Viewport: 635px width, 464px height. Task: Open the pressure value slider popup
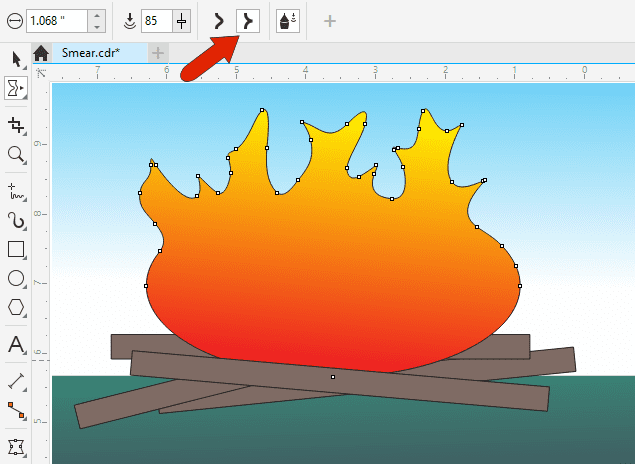pos(181,20)
